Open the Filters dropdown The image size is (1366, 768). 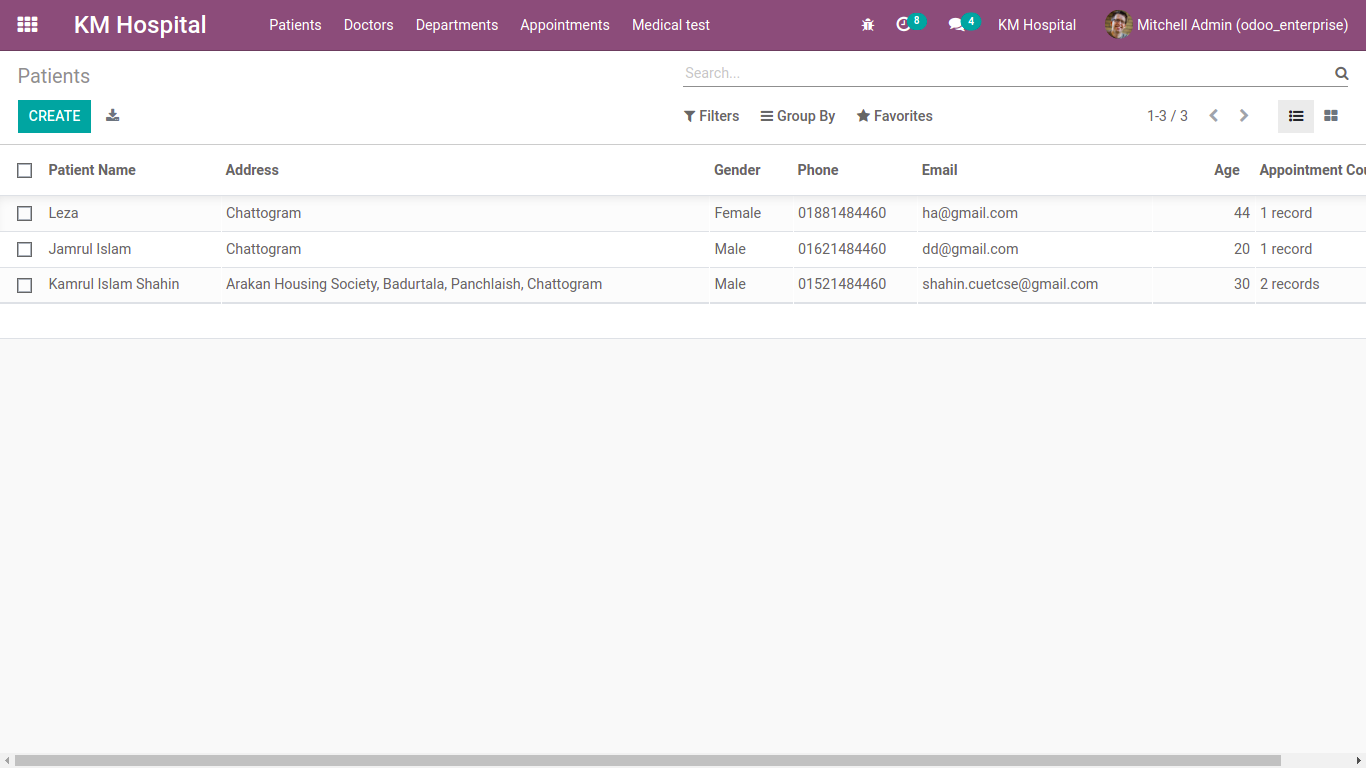(711, 116)
